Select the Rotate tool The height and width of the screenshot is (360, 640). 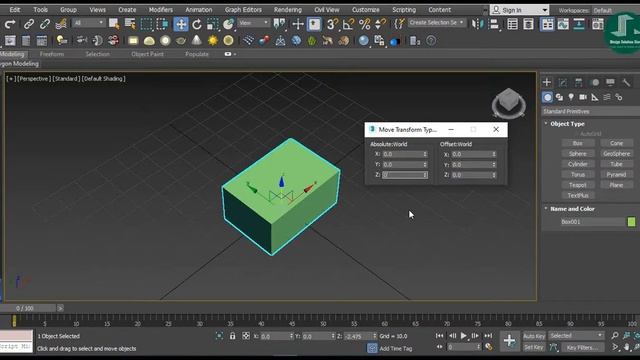click(197, 24)
